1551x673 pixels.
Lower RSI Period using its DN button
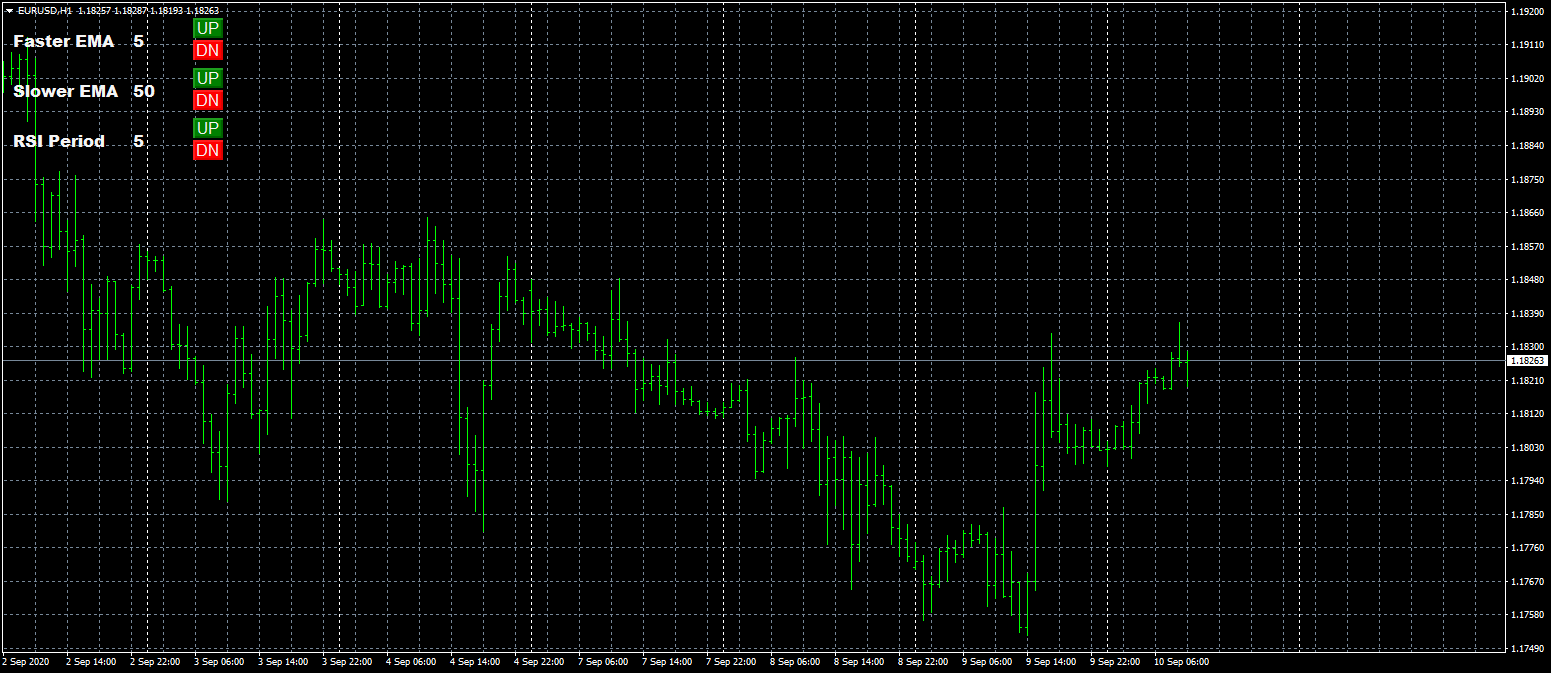208,150
